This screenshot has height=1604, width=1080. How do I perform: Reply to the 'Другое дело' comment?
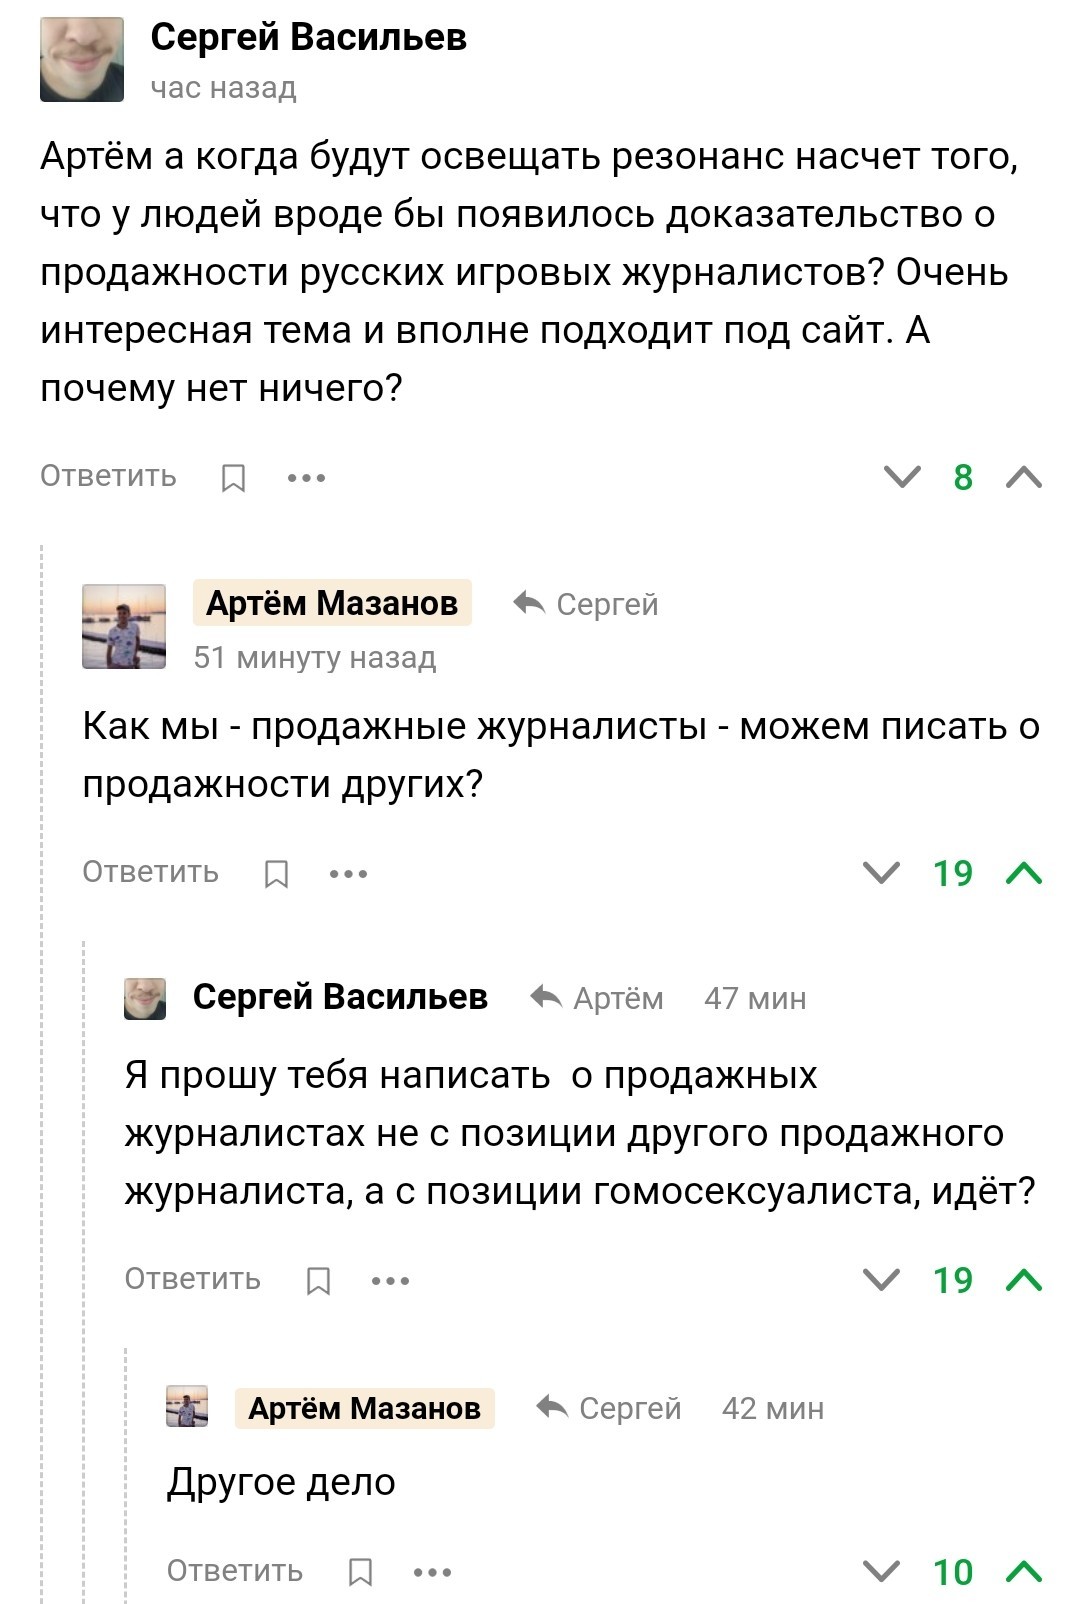pyautogui.click(x=234, y=1570)
